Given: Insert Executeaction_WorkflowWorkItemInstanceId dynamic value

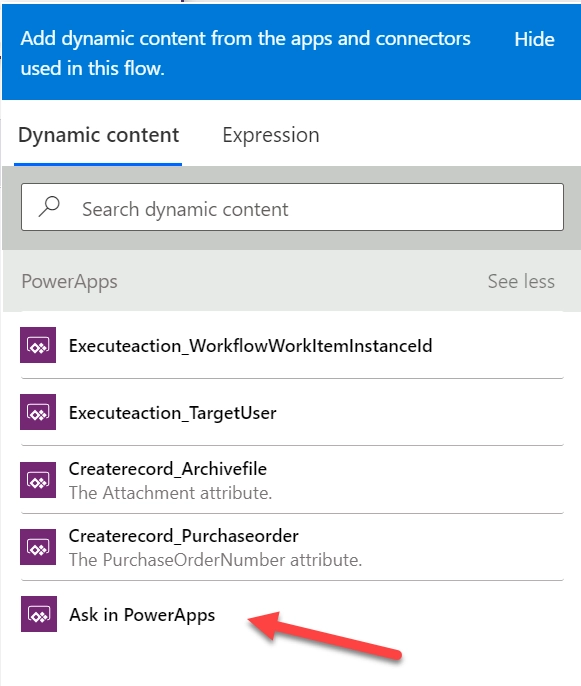Looking at the screenshot, I should click(x=292, y=346).
